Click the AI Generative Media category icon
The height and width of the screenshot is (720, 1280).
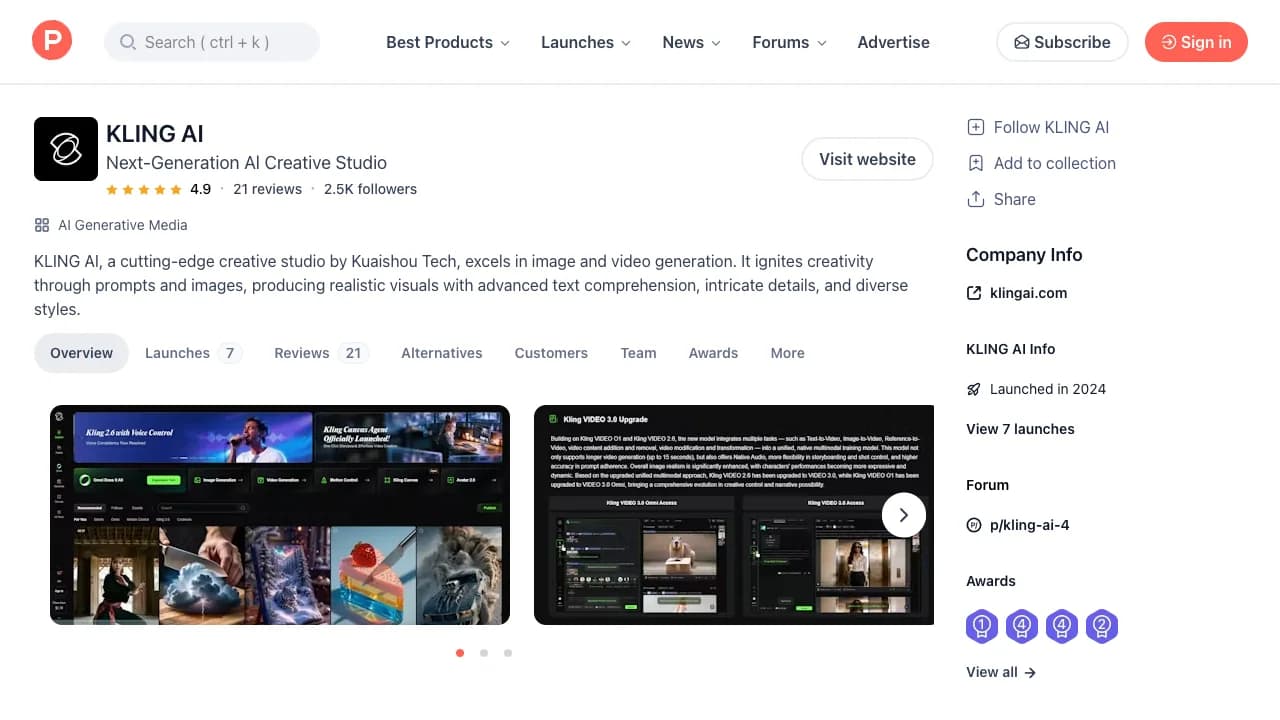pos(42,225)
